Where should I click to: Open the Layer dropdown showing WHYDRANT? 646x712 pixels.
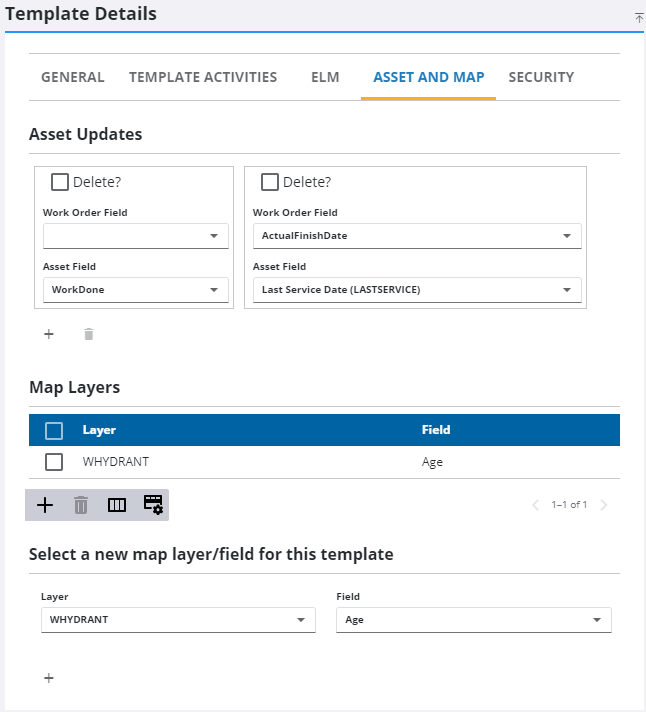177,620
